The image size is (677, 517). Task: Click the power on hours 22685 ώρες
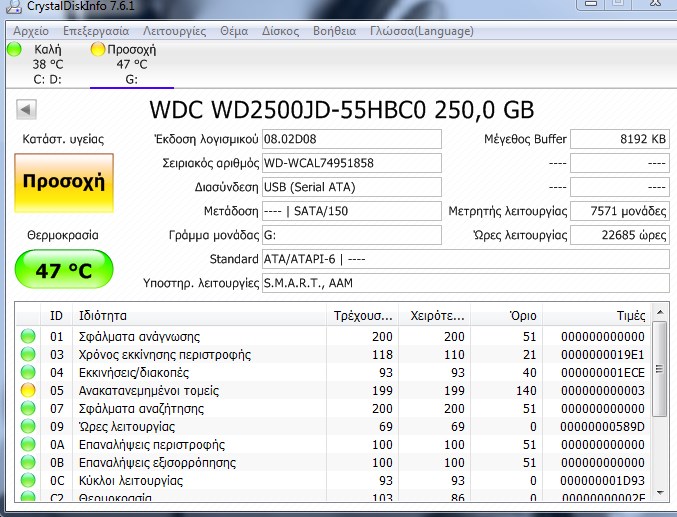620,235
